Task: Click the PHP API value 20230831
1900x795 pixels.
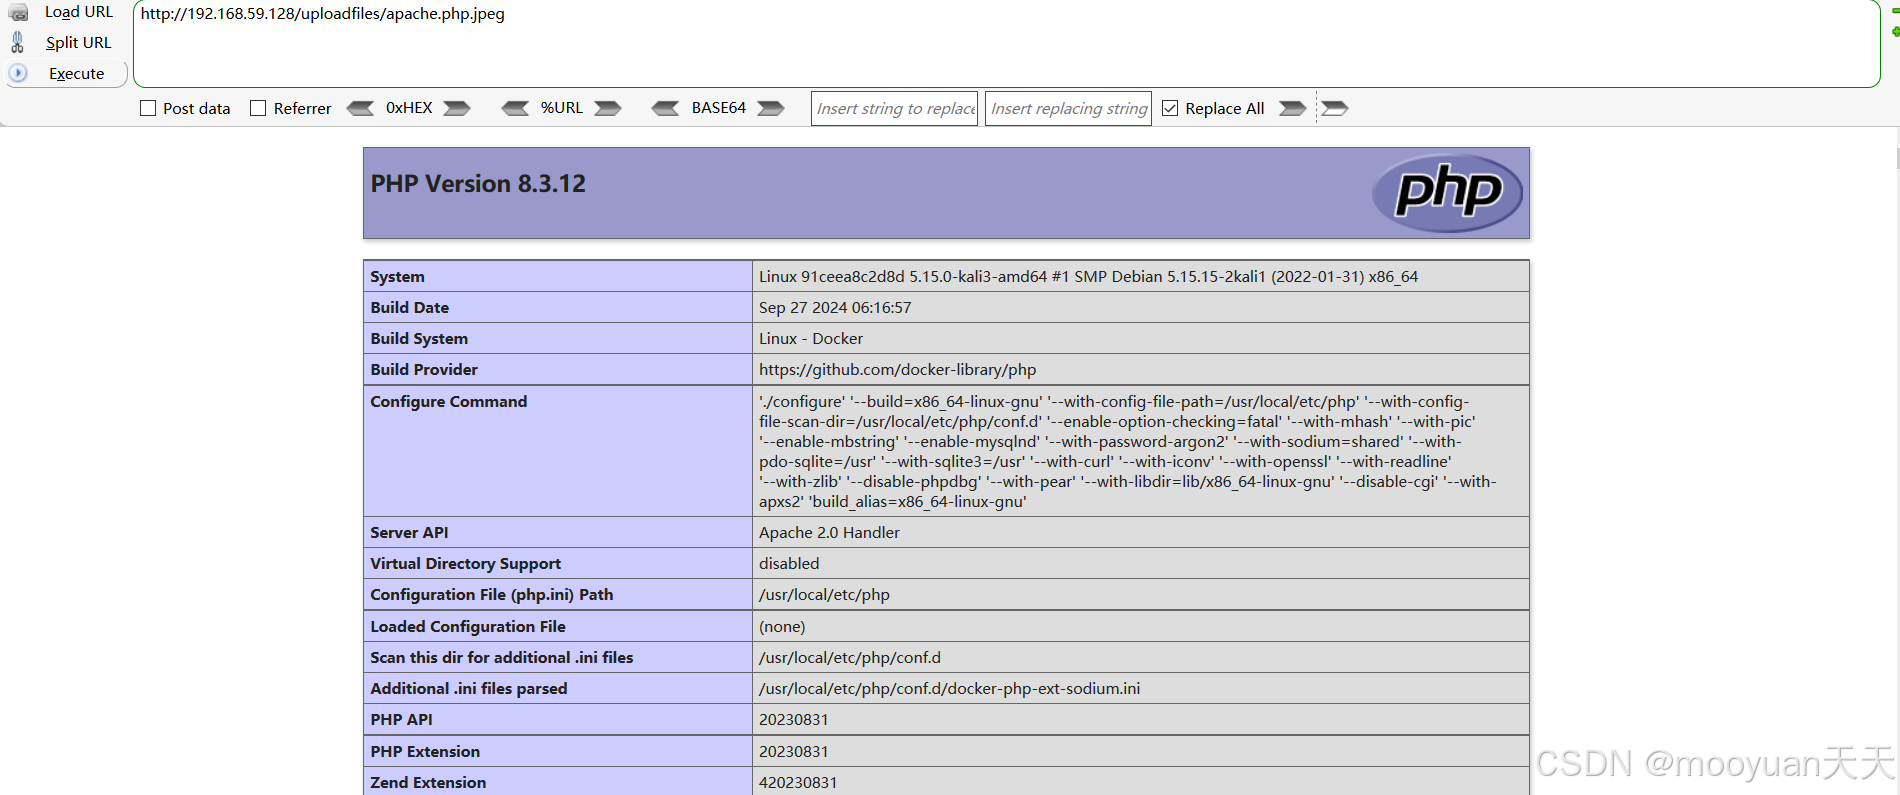Action: coord(793,720)
